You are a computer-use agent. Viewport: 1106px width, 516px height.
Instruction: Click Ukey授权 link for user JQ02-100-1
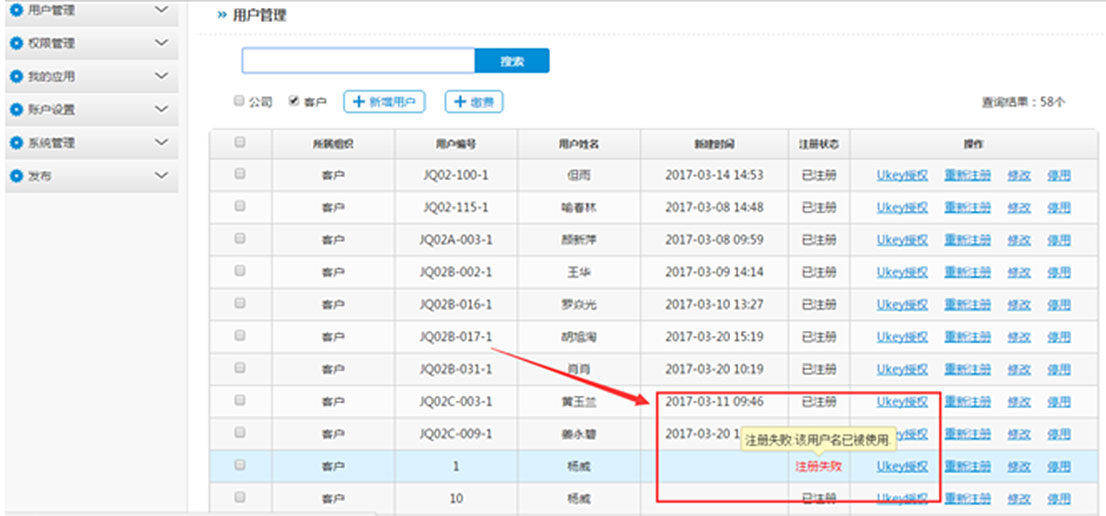click(x=902, y=175)
